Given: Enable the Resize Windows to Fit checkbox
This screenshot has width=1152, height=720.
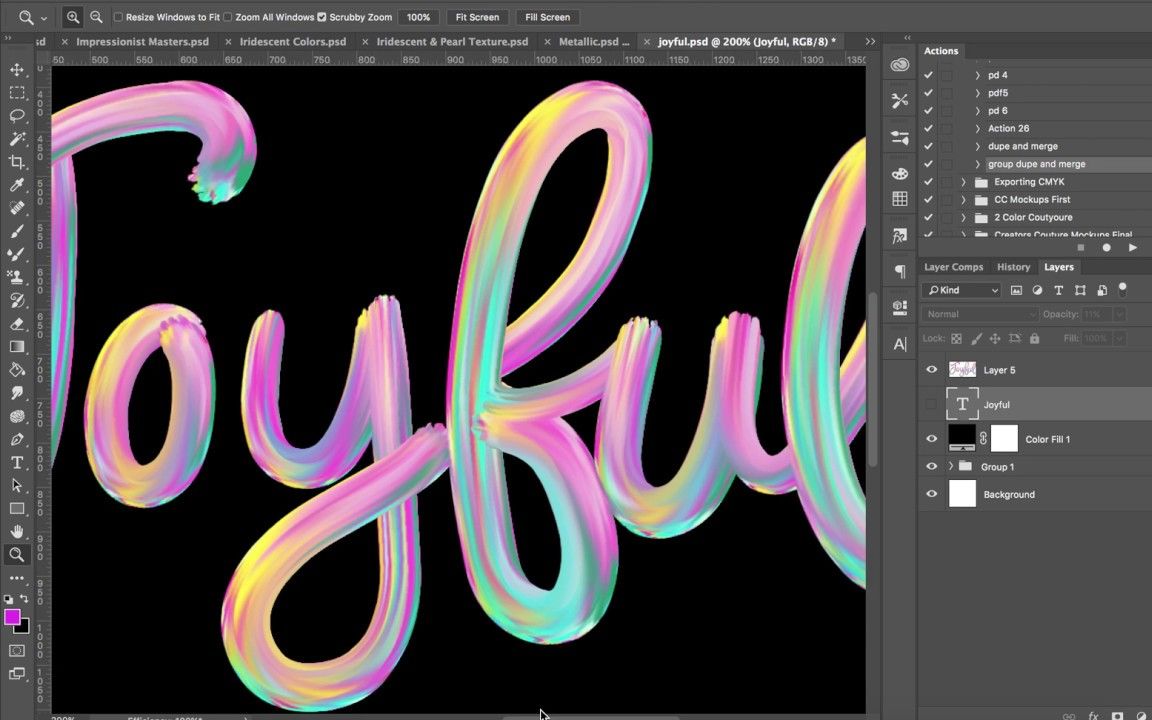Looking at the screenshot, I should [117, 17].
